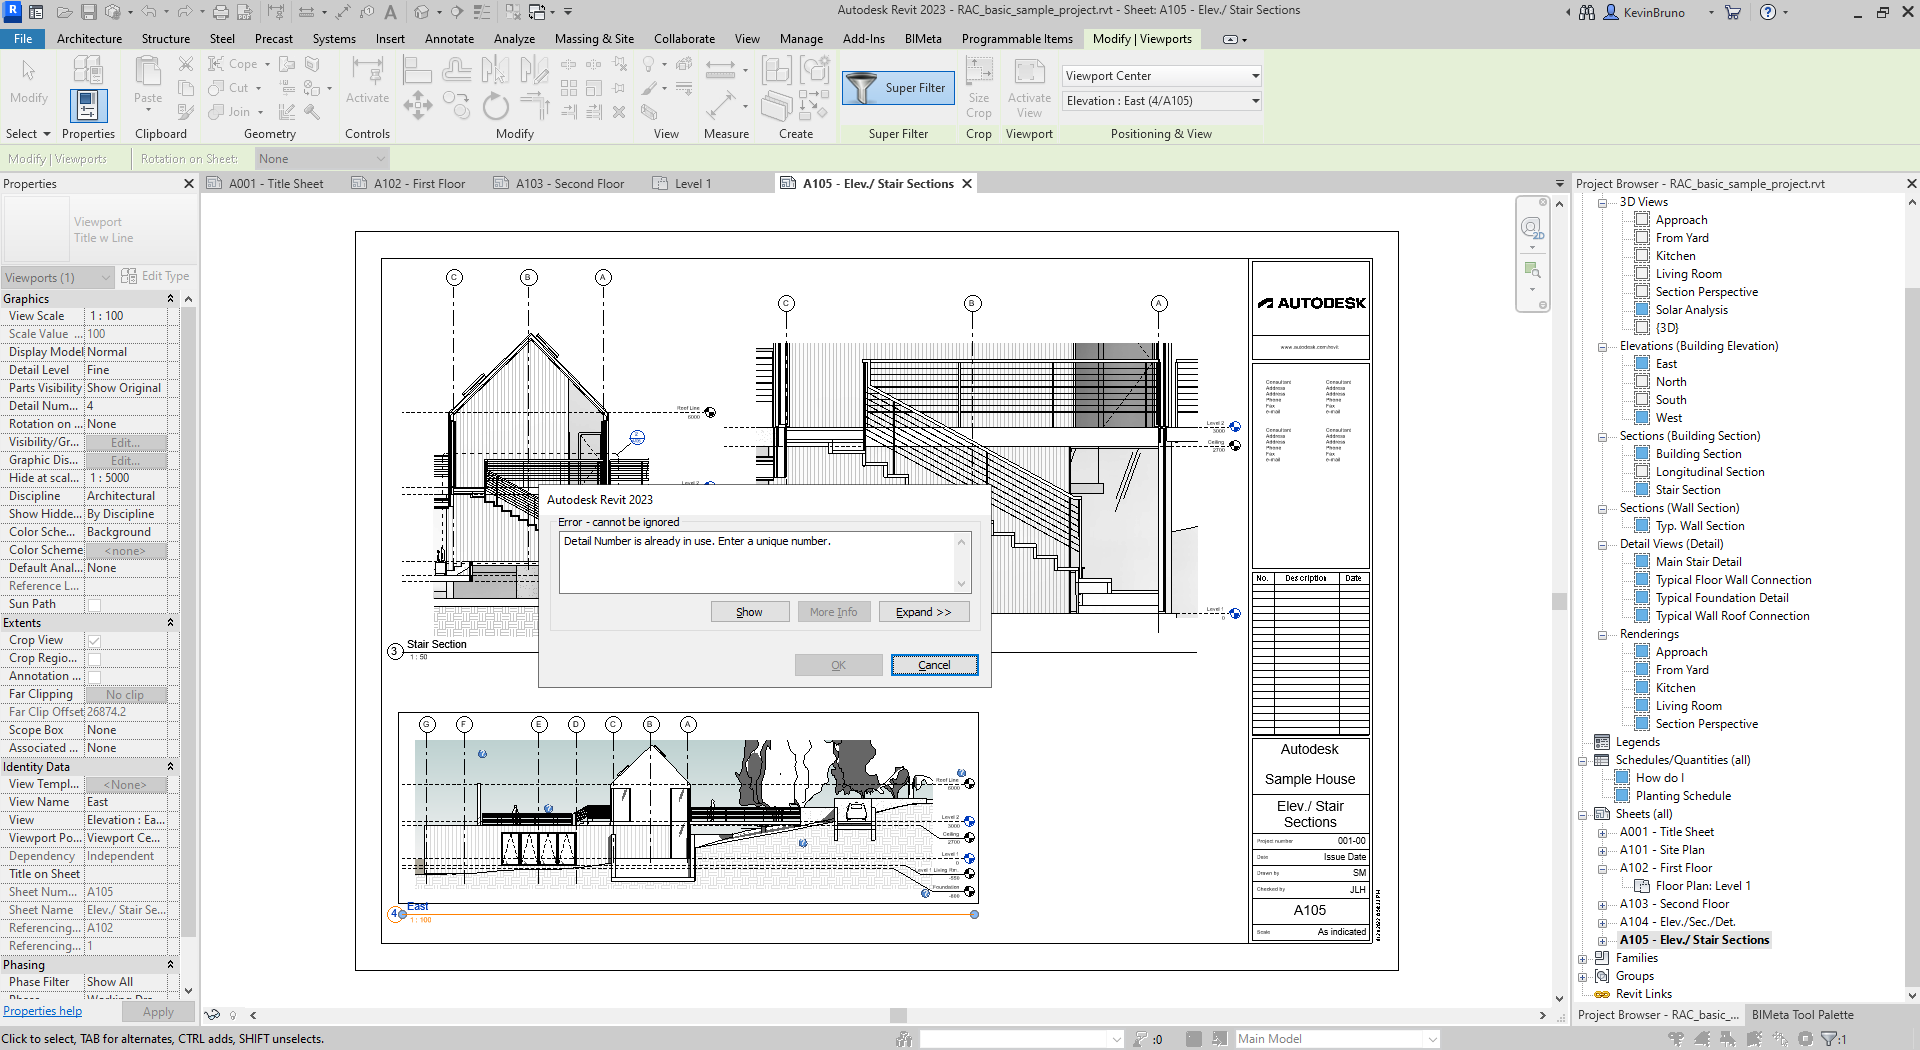1920x1050 pixels.
Task: Open the Revit application 'R' menu icon
Action: pyautogui.click(x=13, y=12)
